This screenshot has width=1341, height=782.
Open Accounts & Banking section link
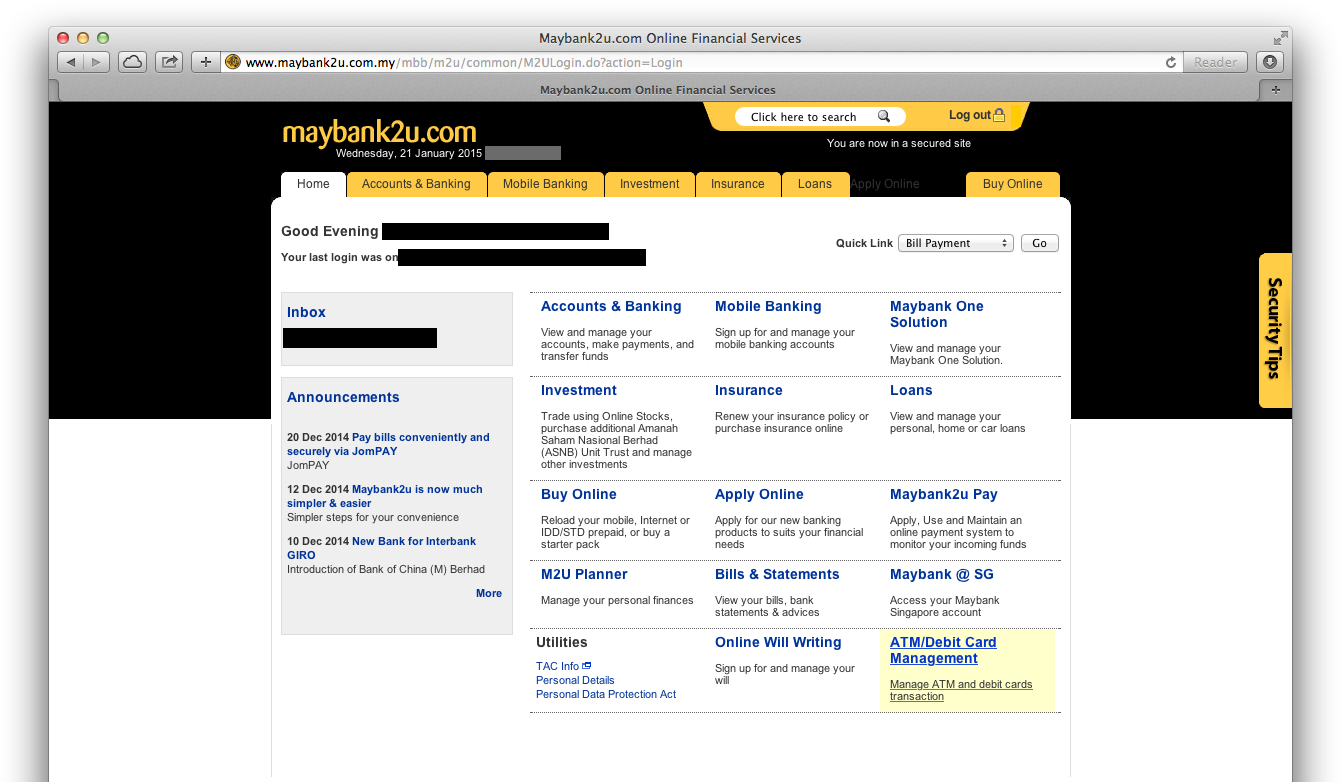point(611,306)
